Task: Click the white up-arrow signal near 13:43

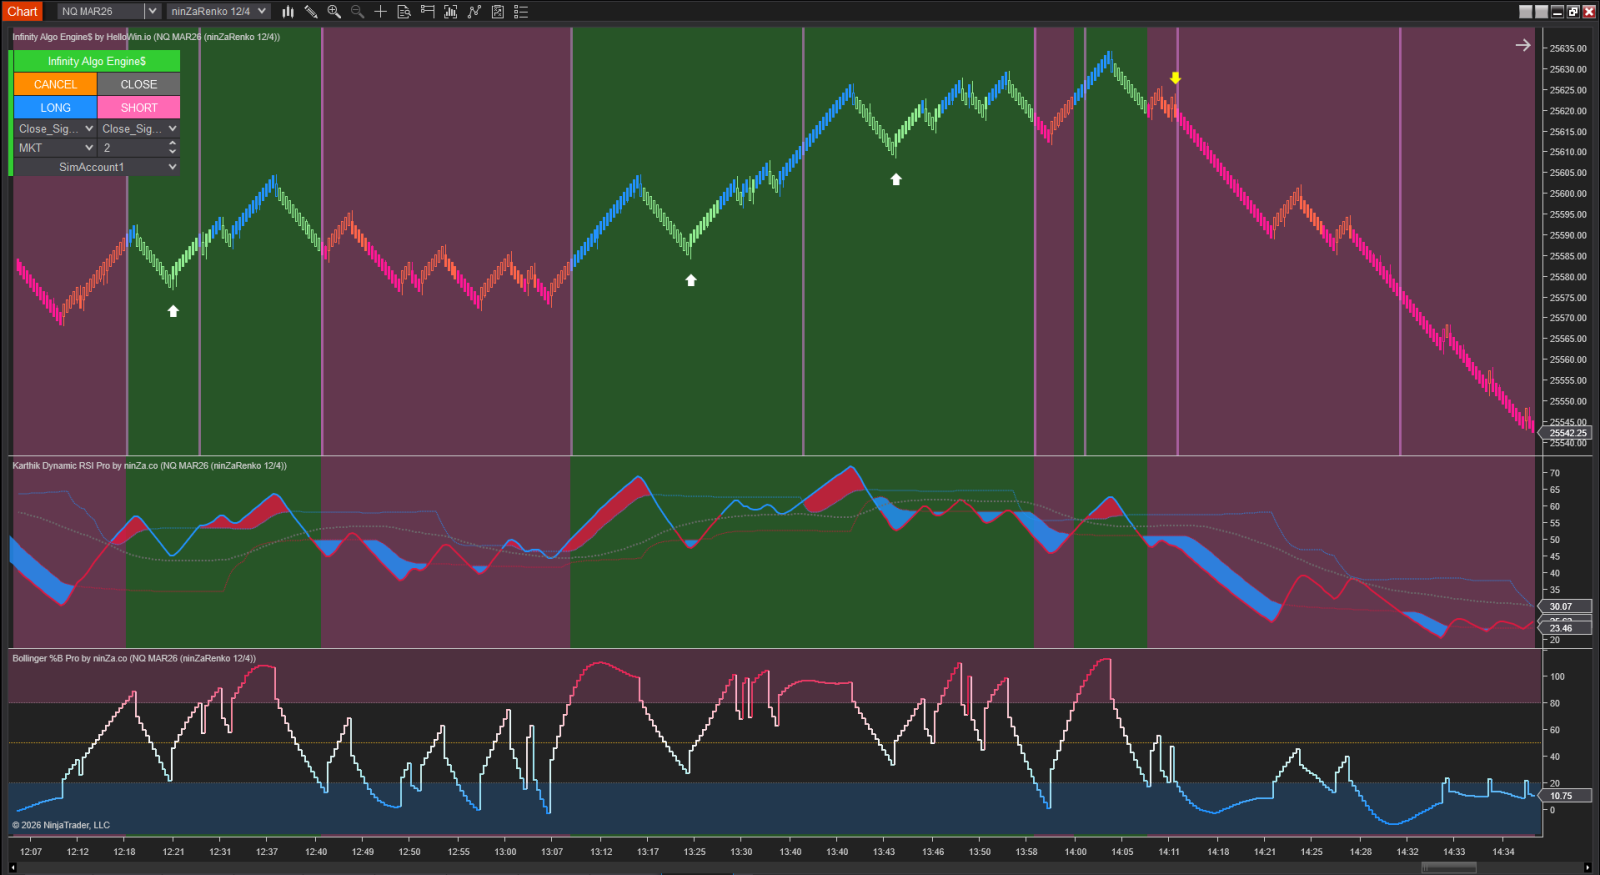Action: tap(896, 179)
